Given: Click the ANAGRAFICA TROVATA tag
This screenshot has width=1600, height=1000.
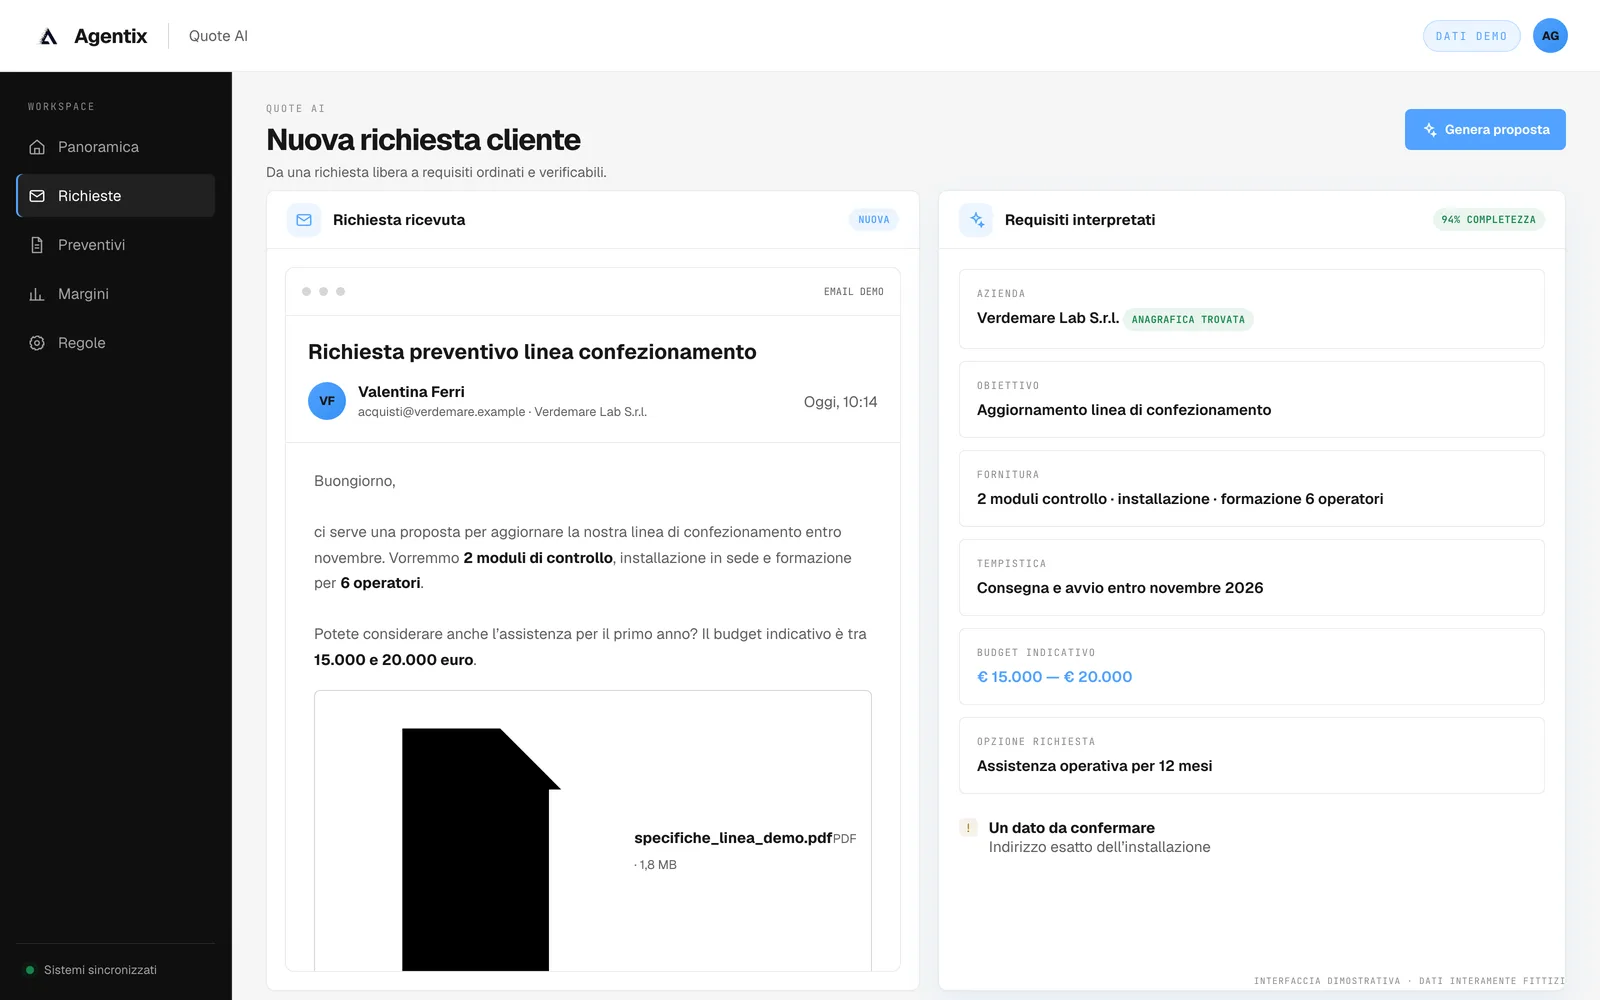Looking at the screenshot, I should pos(1188,320).
